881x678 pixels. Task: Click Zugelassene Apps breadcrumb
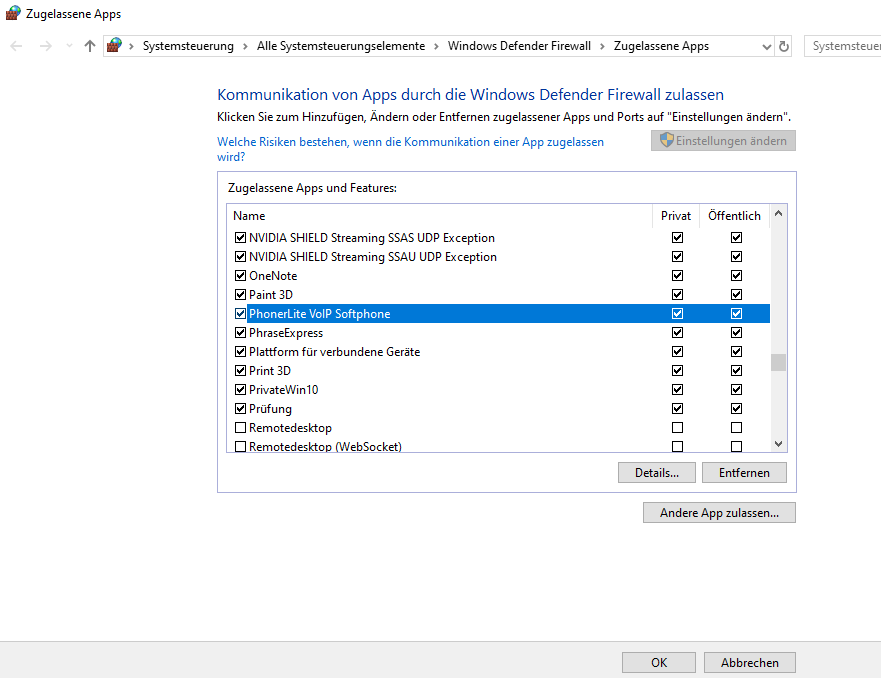pos(661,46)
